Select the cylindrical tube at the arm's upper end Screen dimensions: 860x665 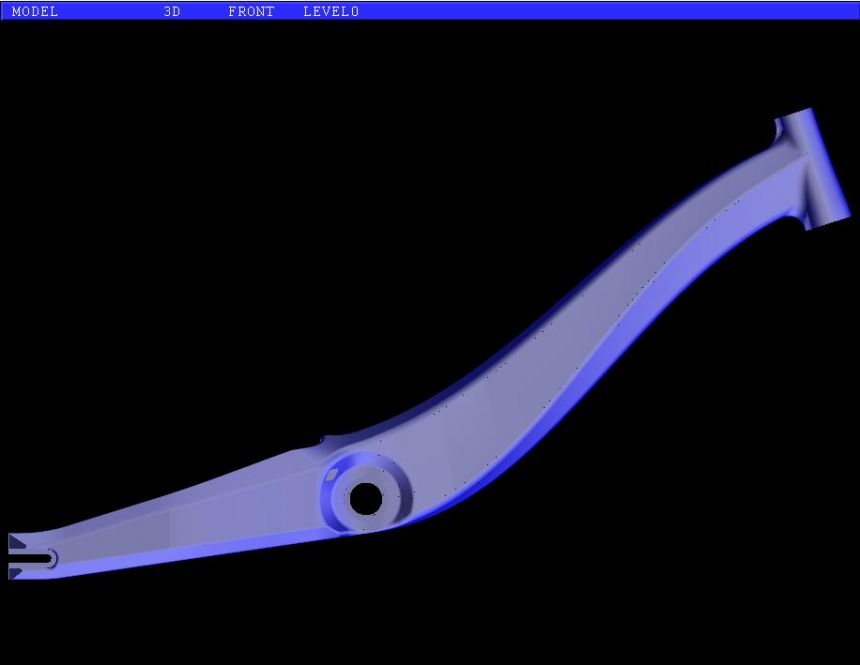(812, 165)
